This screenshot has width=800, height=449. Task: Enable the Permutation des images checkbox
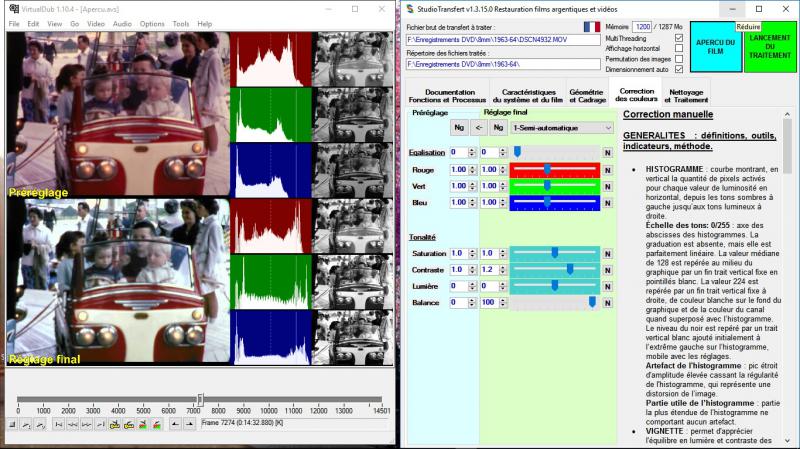point(679,59)
